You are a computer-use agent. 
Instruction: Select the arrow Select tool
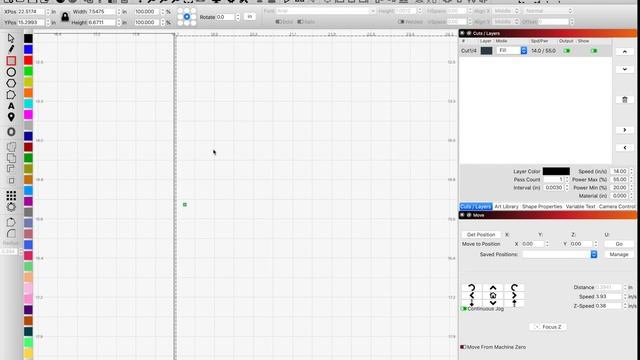(x=11, y=38)
